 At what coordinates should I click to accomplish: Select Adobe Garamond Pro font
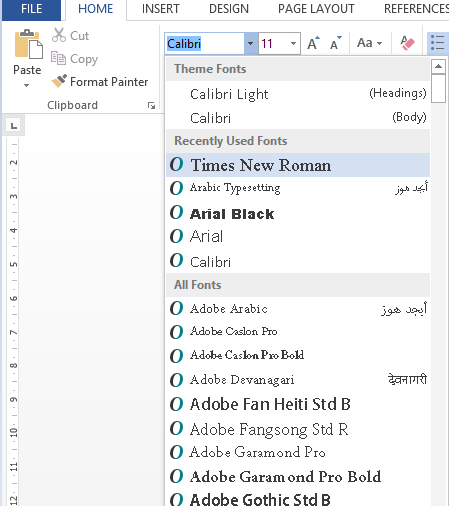[x=298, y=453]
